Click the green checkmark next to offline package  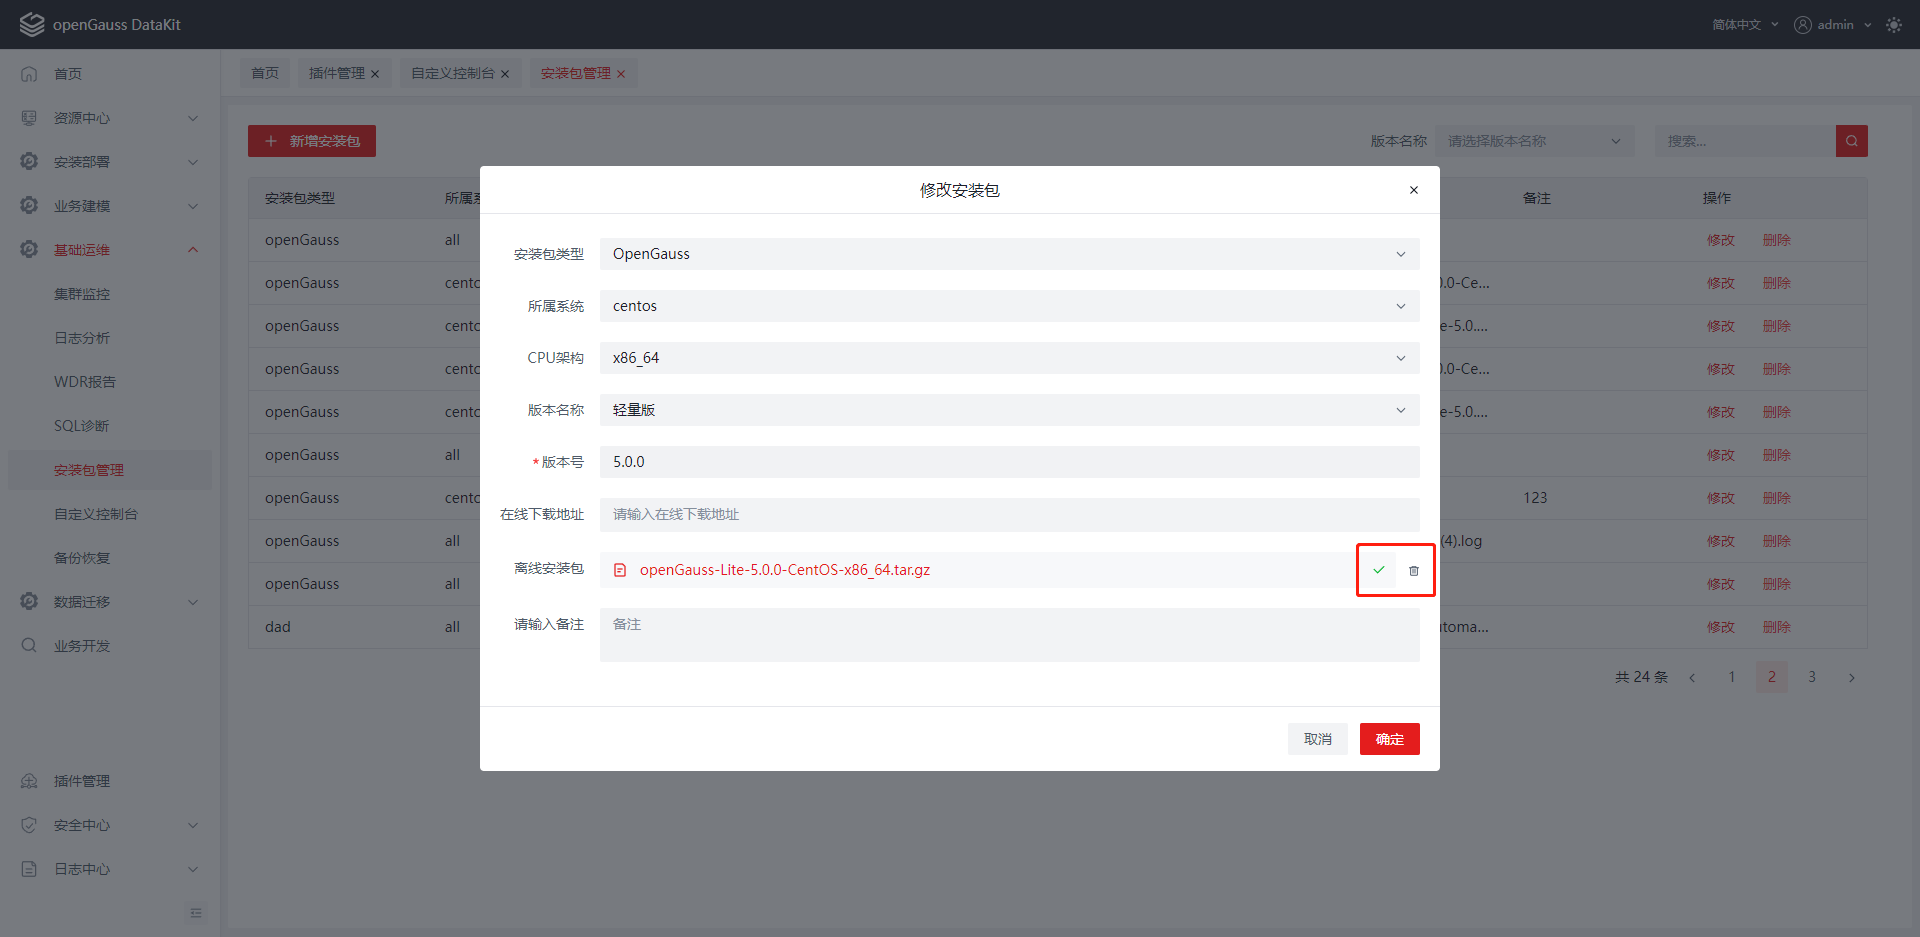[x=1378, y=570]
